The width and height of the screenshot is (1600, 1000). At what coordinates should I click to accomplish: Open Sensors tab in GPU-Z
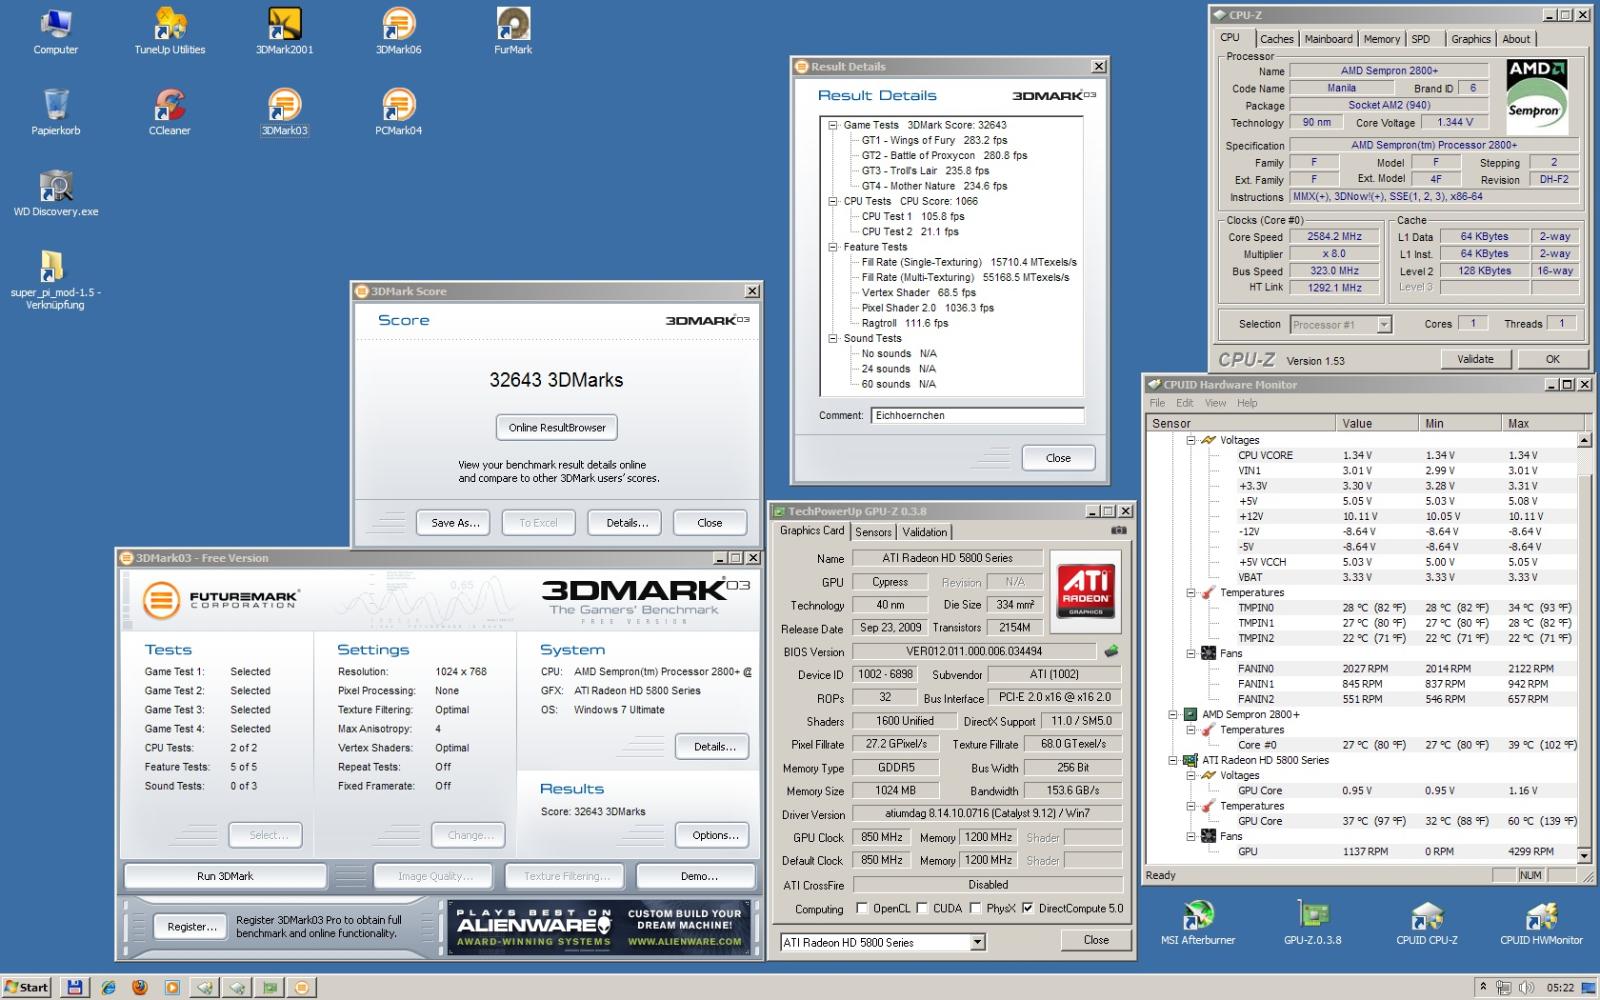click(x=873, y=532)
